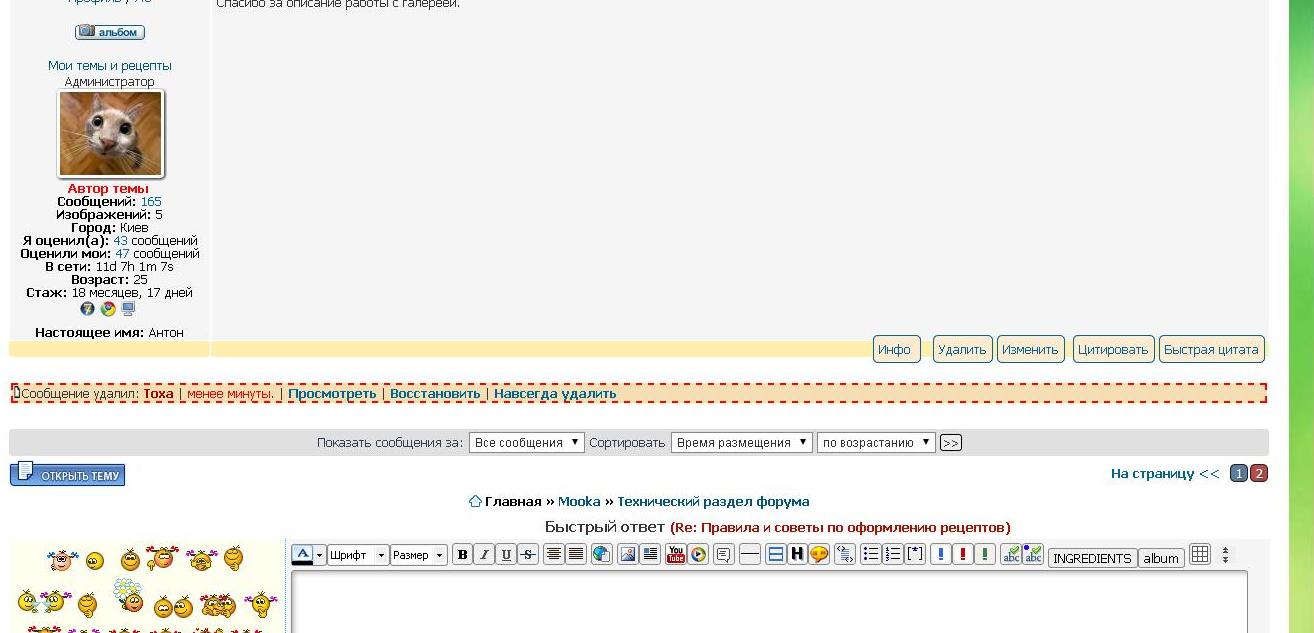Open the text color picker
The height and width of the screenshot is (633, 1314).
coord(302,555)
